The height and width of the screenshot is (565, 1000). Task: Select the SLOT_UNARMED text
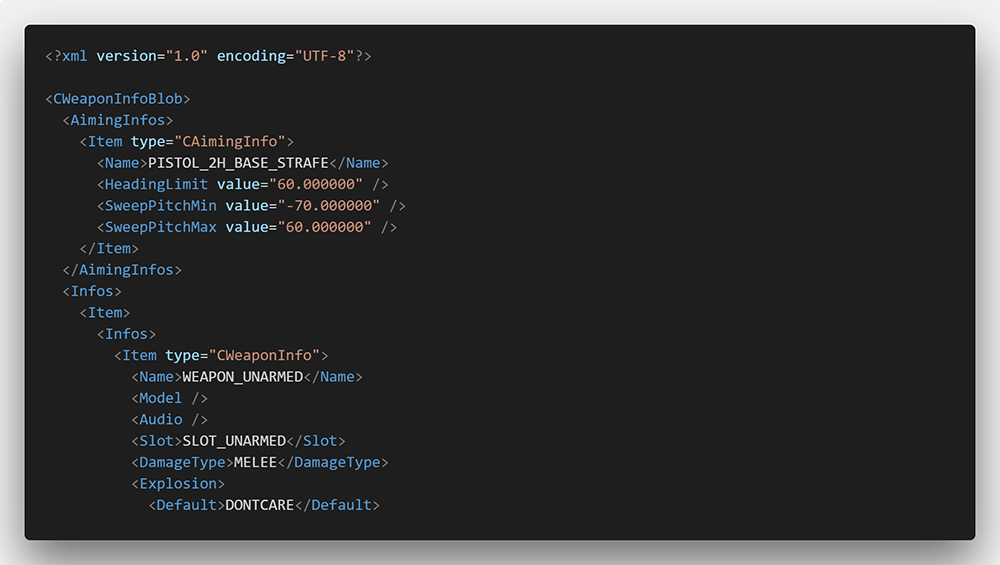coord(234,441)
